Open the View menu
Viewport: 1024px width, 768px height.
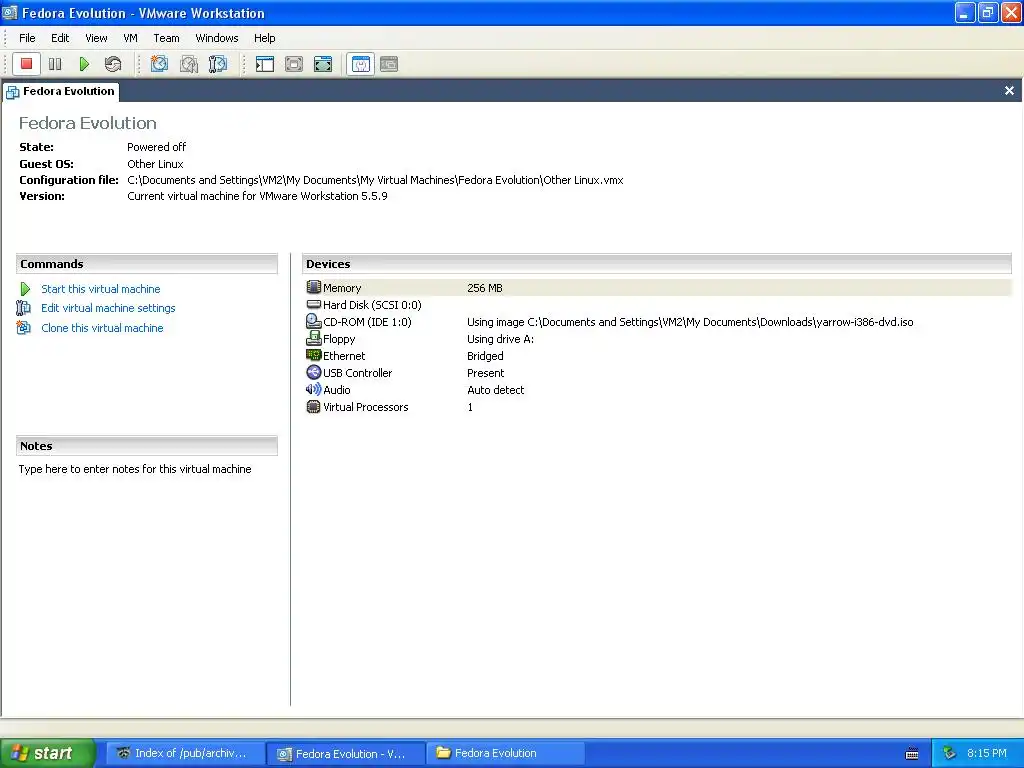96,38
